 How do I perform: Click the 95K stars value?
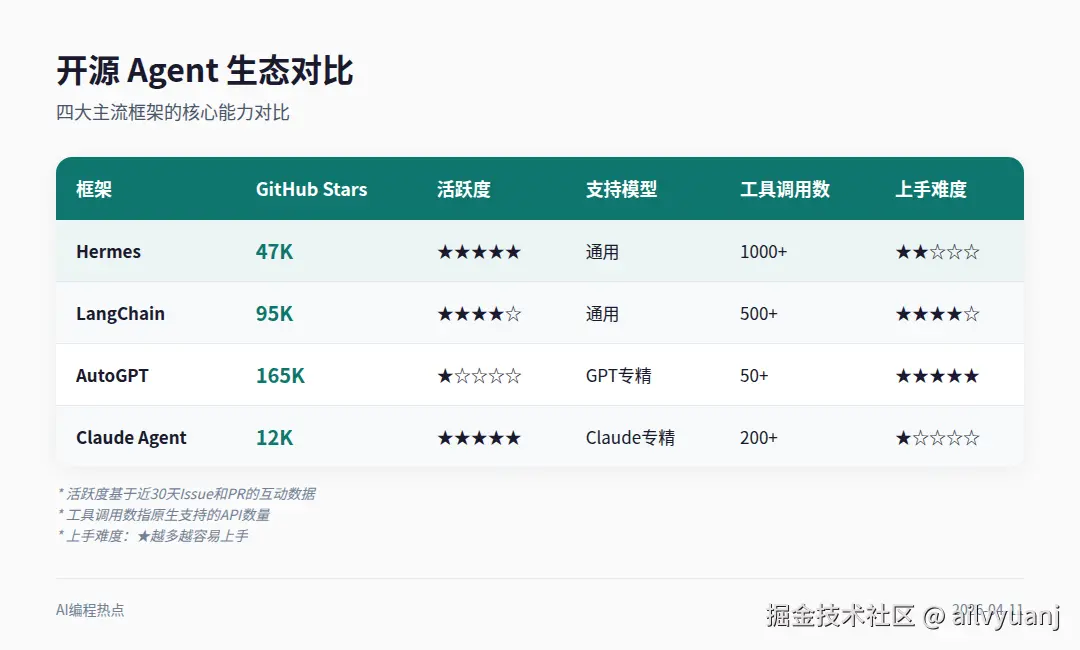click(x=274, y=313)
